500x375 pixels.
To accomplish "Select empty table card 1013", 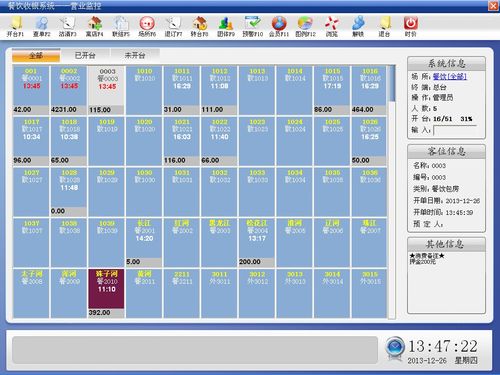I will click(x=257, y=90).
